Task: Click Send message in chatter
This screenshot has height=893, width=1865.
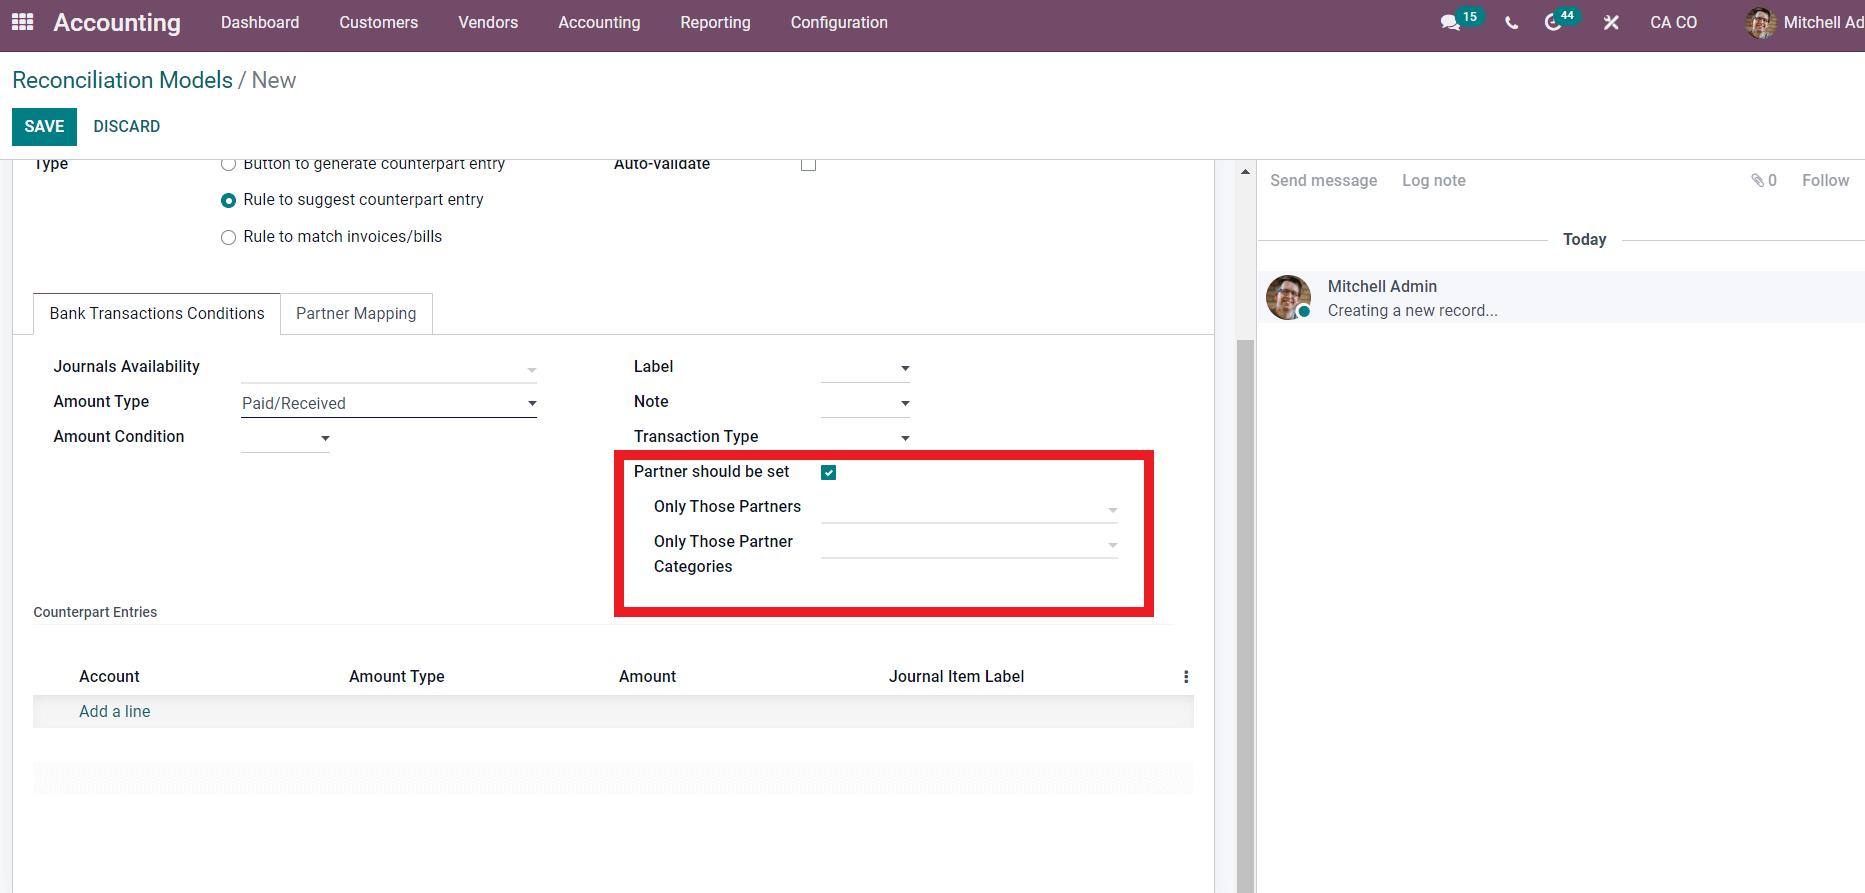Action: (x=1323, y=180)
